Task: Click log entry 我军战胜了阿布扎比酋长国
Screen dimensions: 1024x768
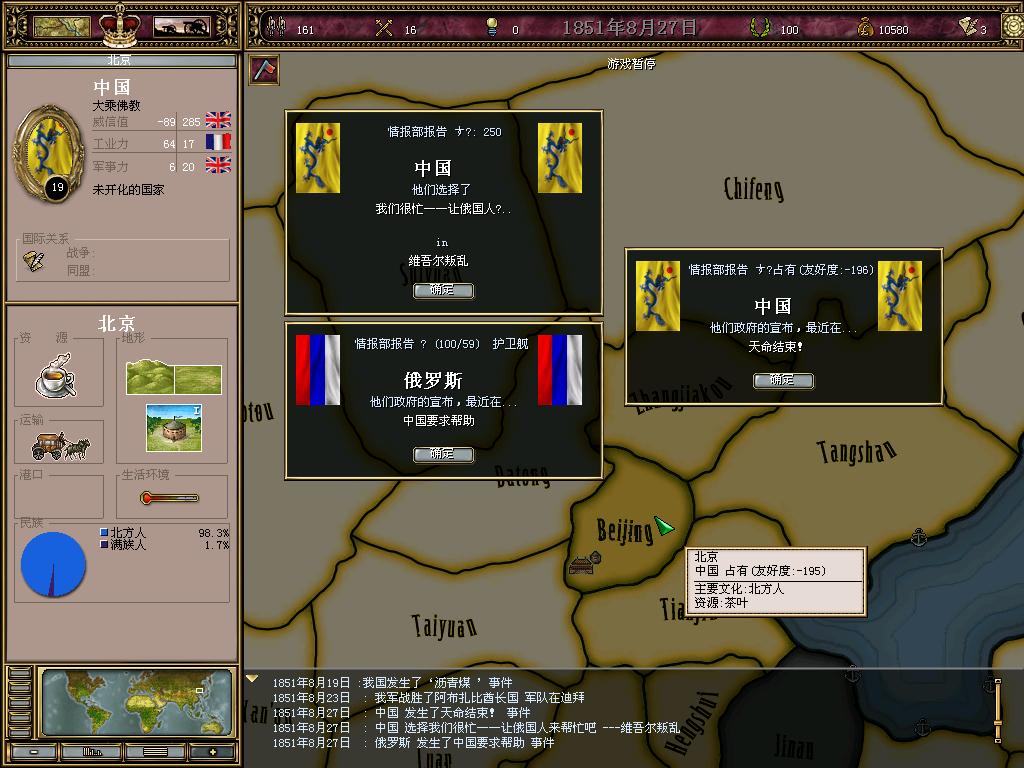Action: [428, 697]
